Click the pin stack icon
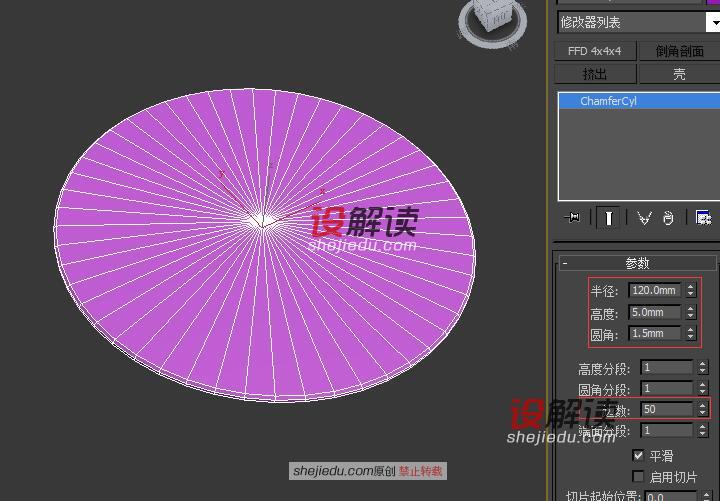The height and width of the screenshot is (501, 720). [x=573, y=217]
